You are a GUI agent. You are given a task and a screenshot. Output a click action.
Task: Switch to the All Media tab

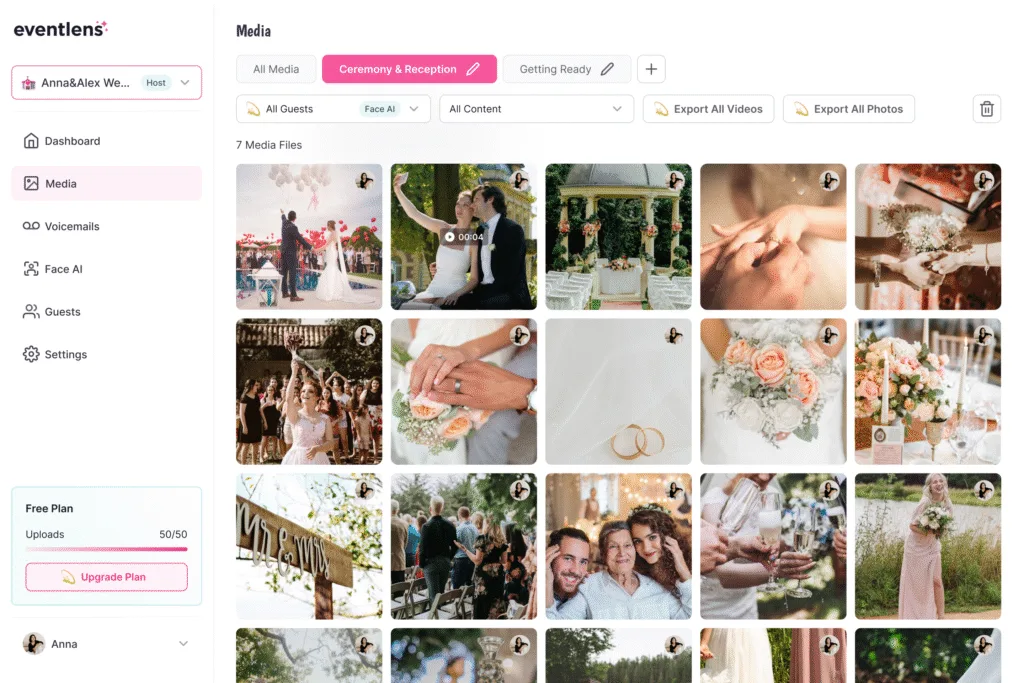coord(276,69)
